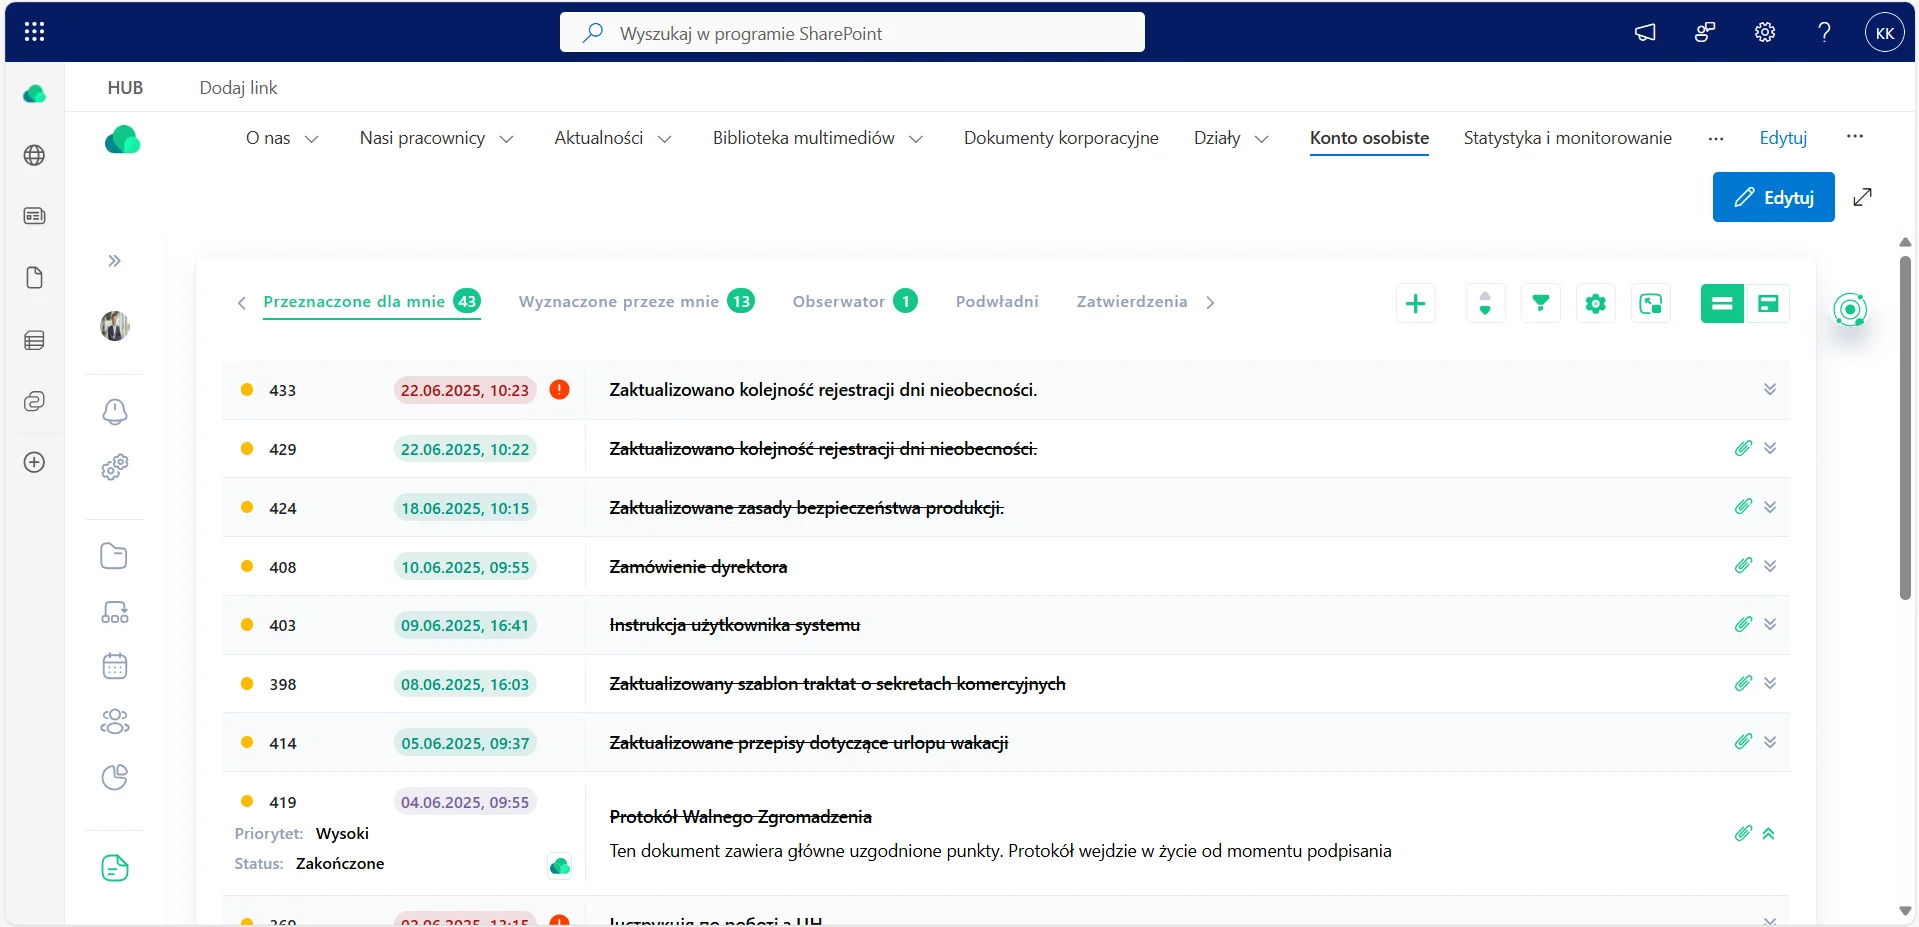This screenshot has height=927, width=1919.
Task: Expand the sidebar with double chevron
Action: pyautogui.click(x=115, y=261)
